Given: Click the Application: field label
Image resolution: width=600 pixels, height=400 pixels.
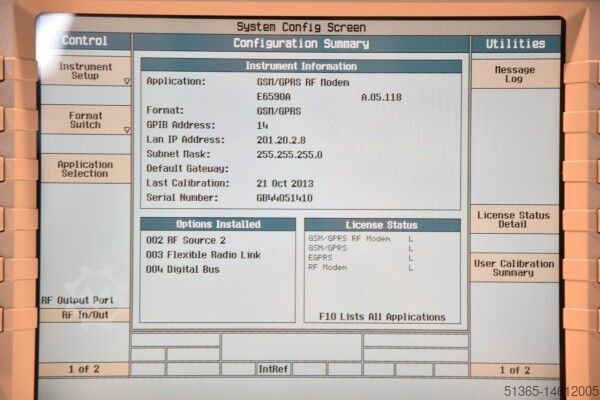Looking at the screenshot, I should pyautogui.click(x=176, y=82).
